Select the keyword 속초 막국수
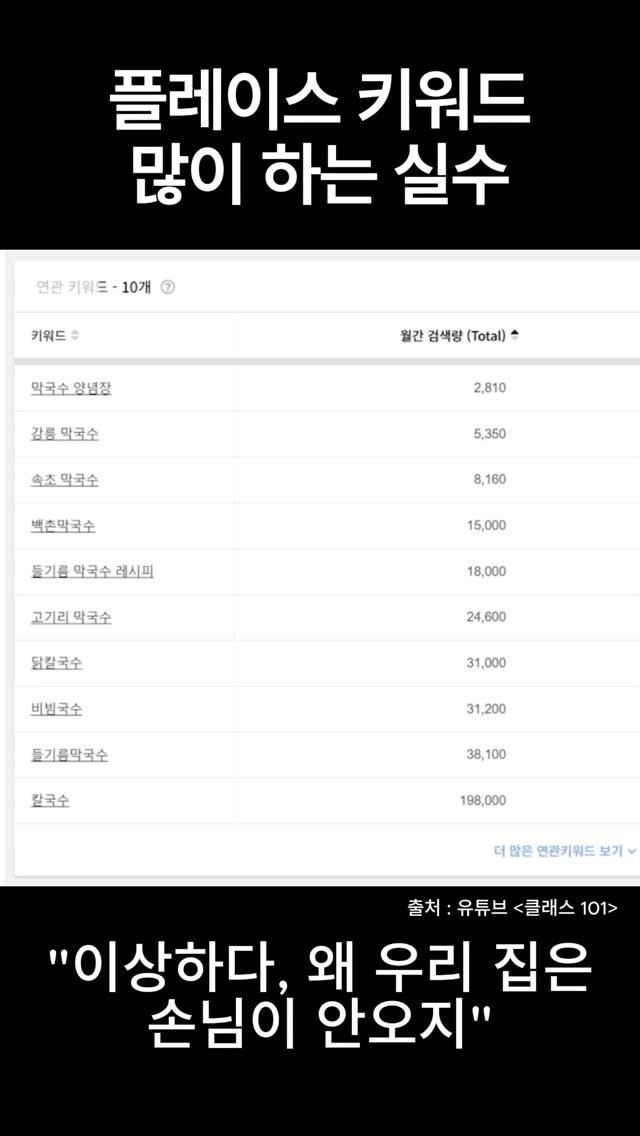Viewport: 640px width, 1136px height. (x=63, y=480)
